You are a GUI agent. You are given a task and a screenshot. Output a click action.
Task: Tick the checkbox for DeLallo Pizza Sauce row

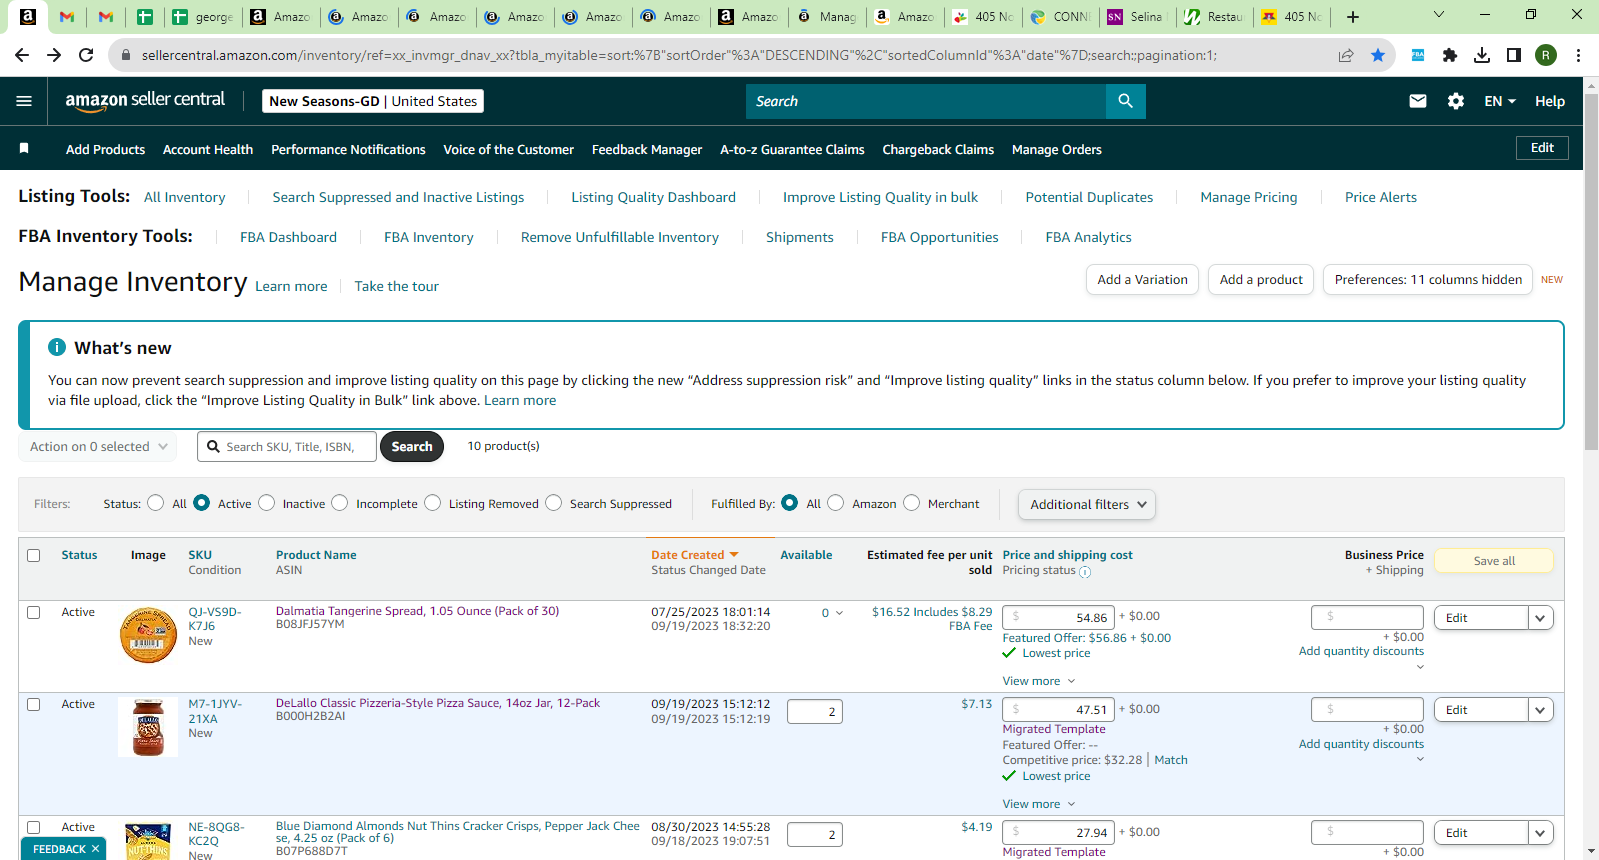(34, 704)
